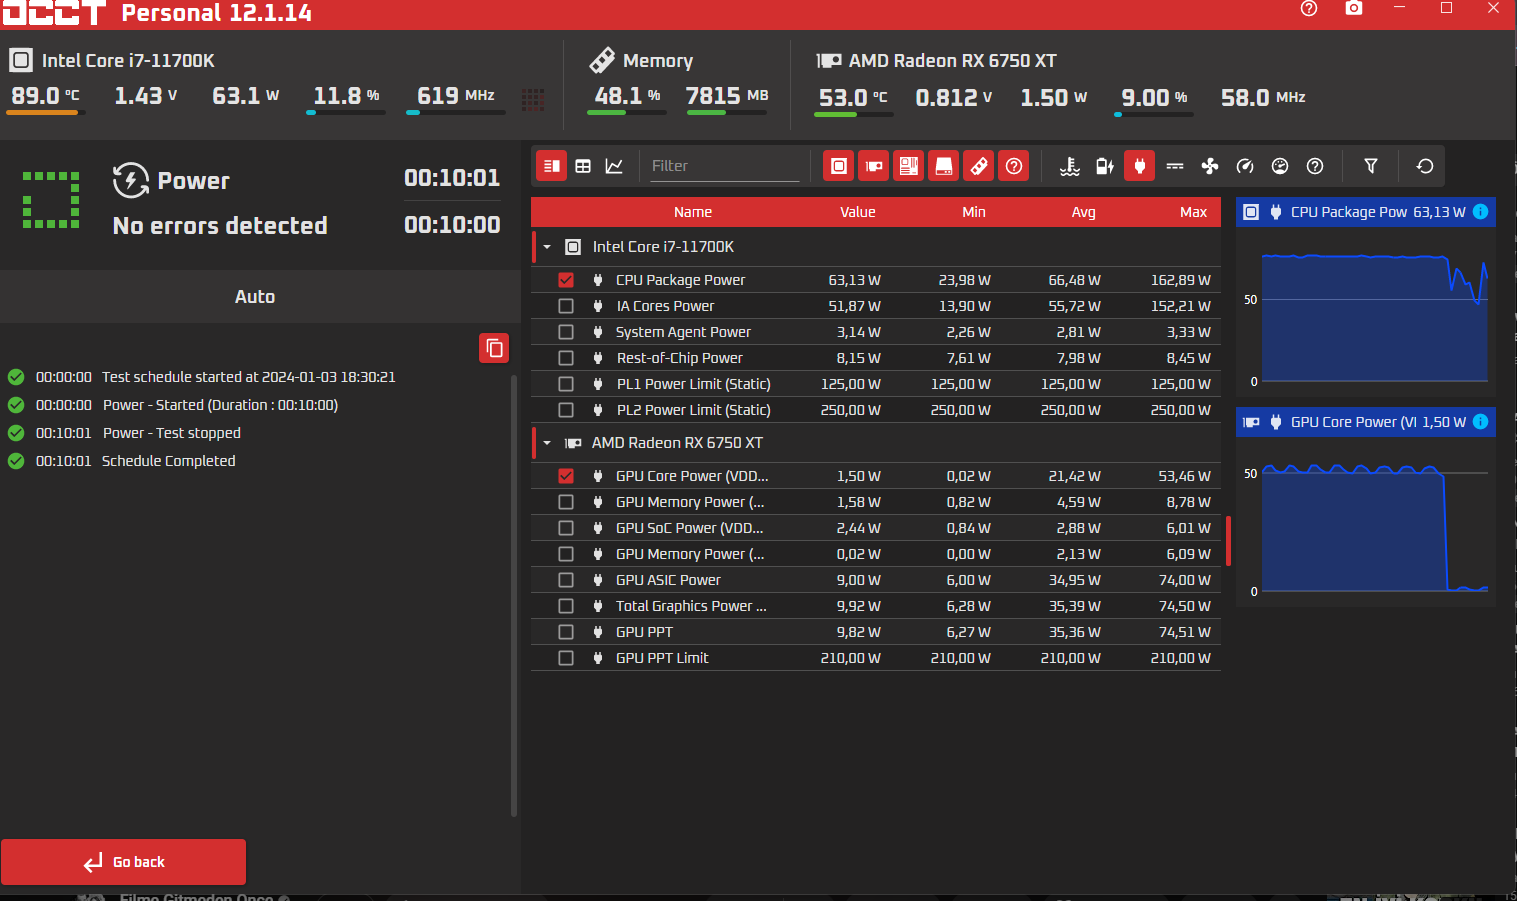1517x901 pixels.
Task: Copy the test log to clipboard
Action: (494, 348)
